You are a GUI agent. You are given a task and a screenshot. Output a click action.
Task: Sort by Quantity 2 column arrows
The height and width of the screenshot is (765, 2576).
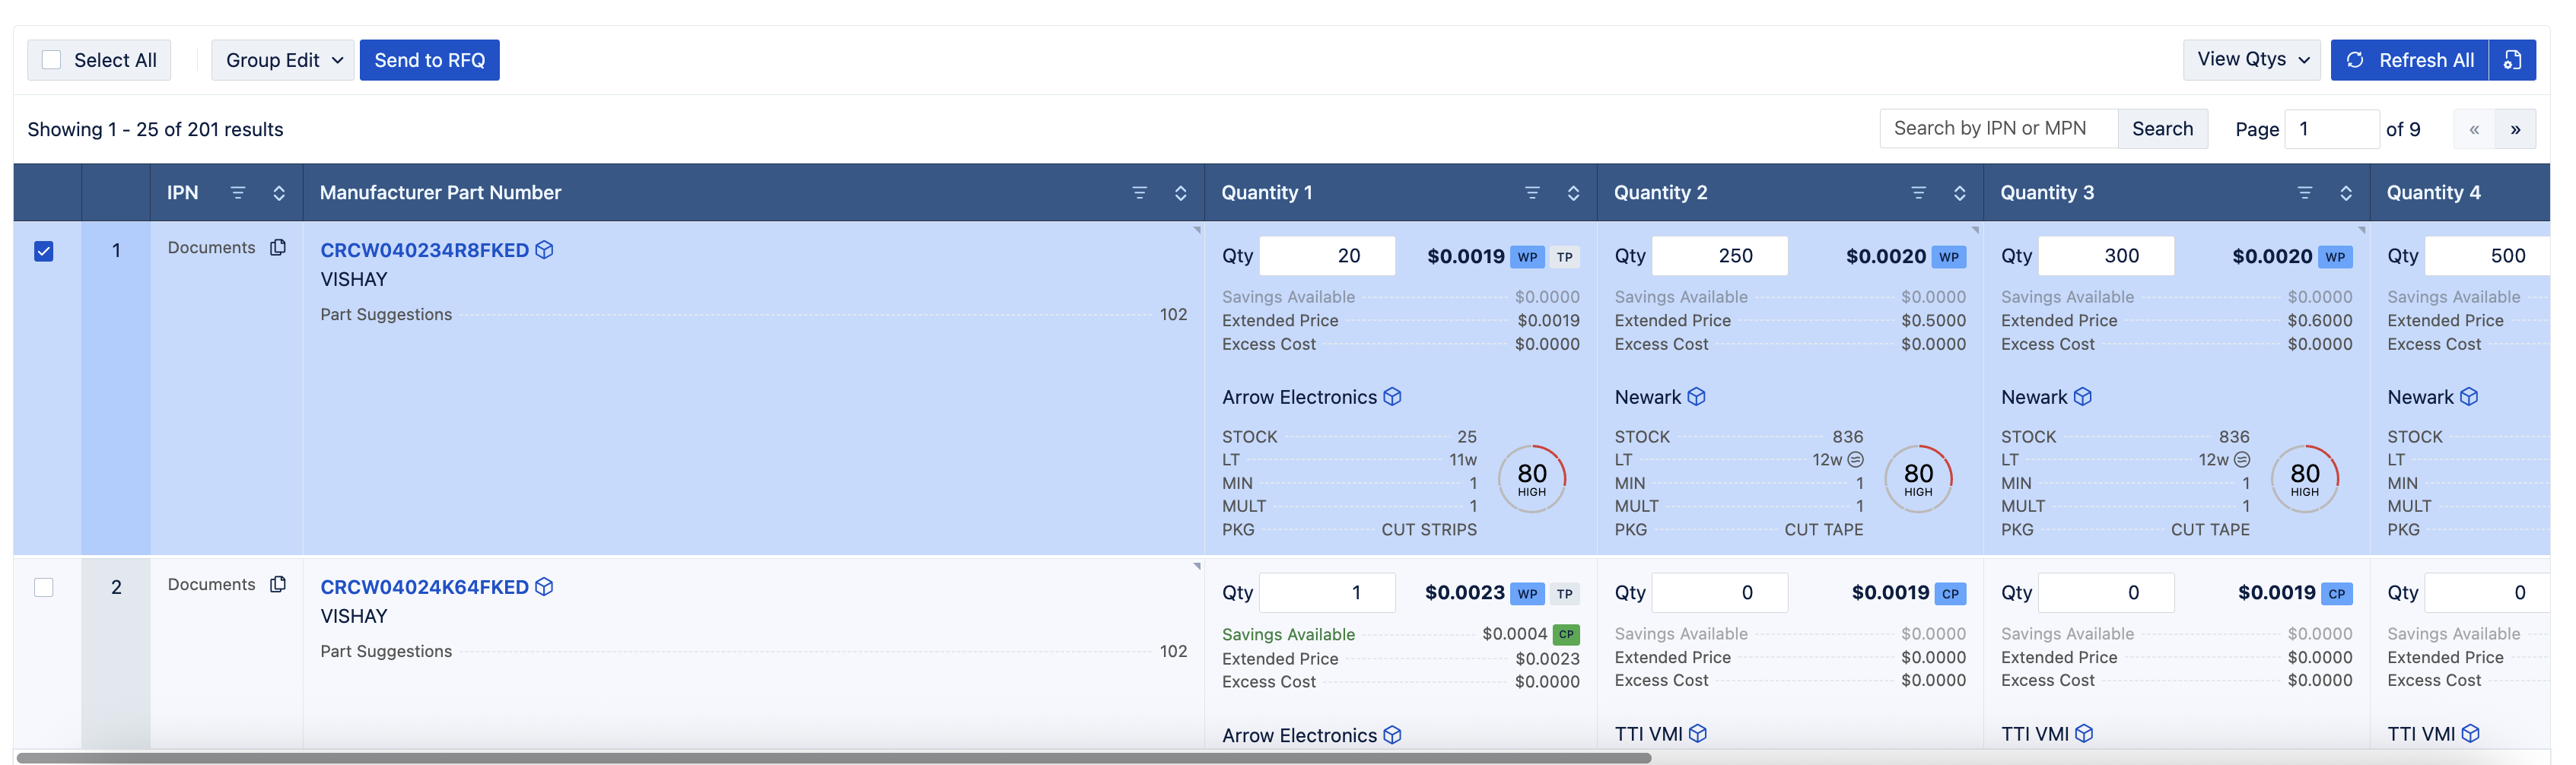pyautogui.click(x=1959, y=193)
